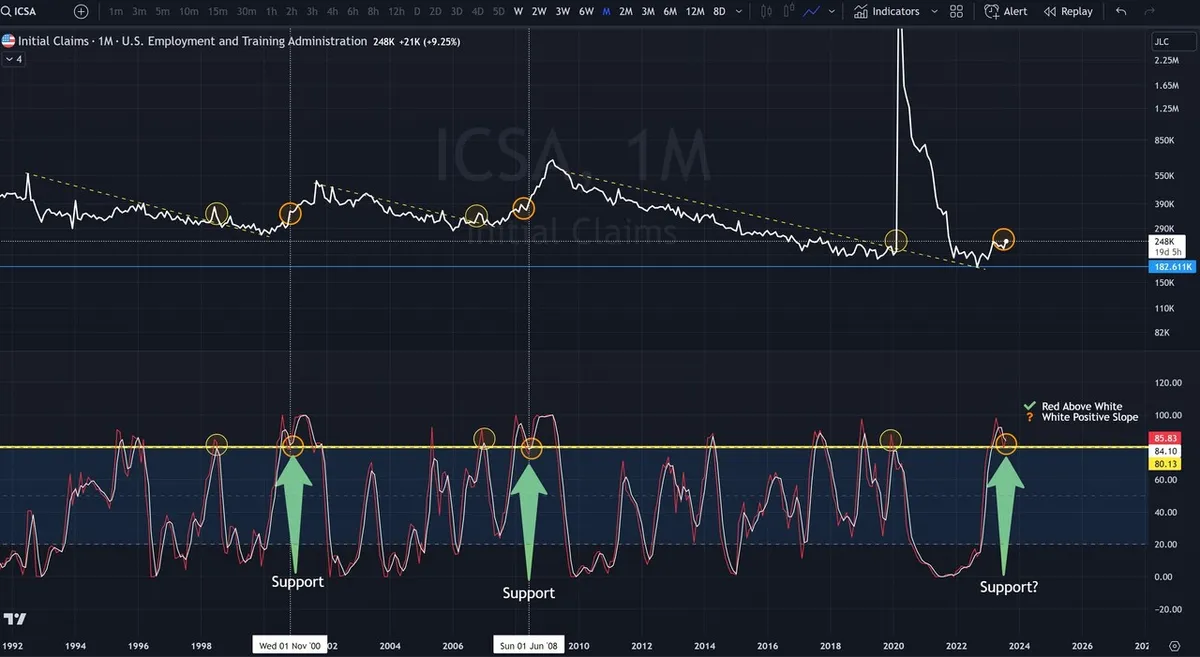Click the undo arrow icon
Viewport: 1200px width, 657px height.
[1121, 11]
